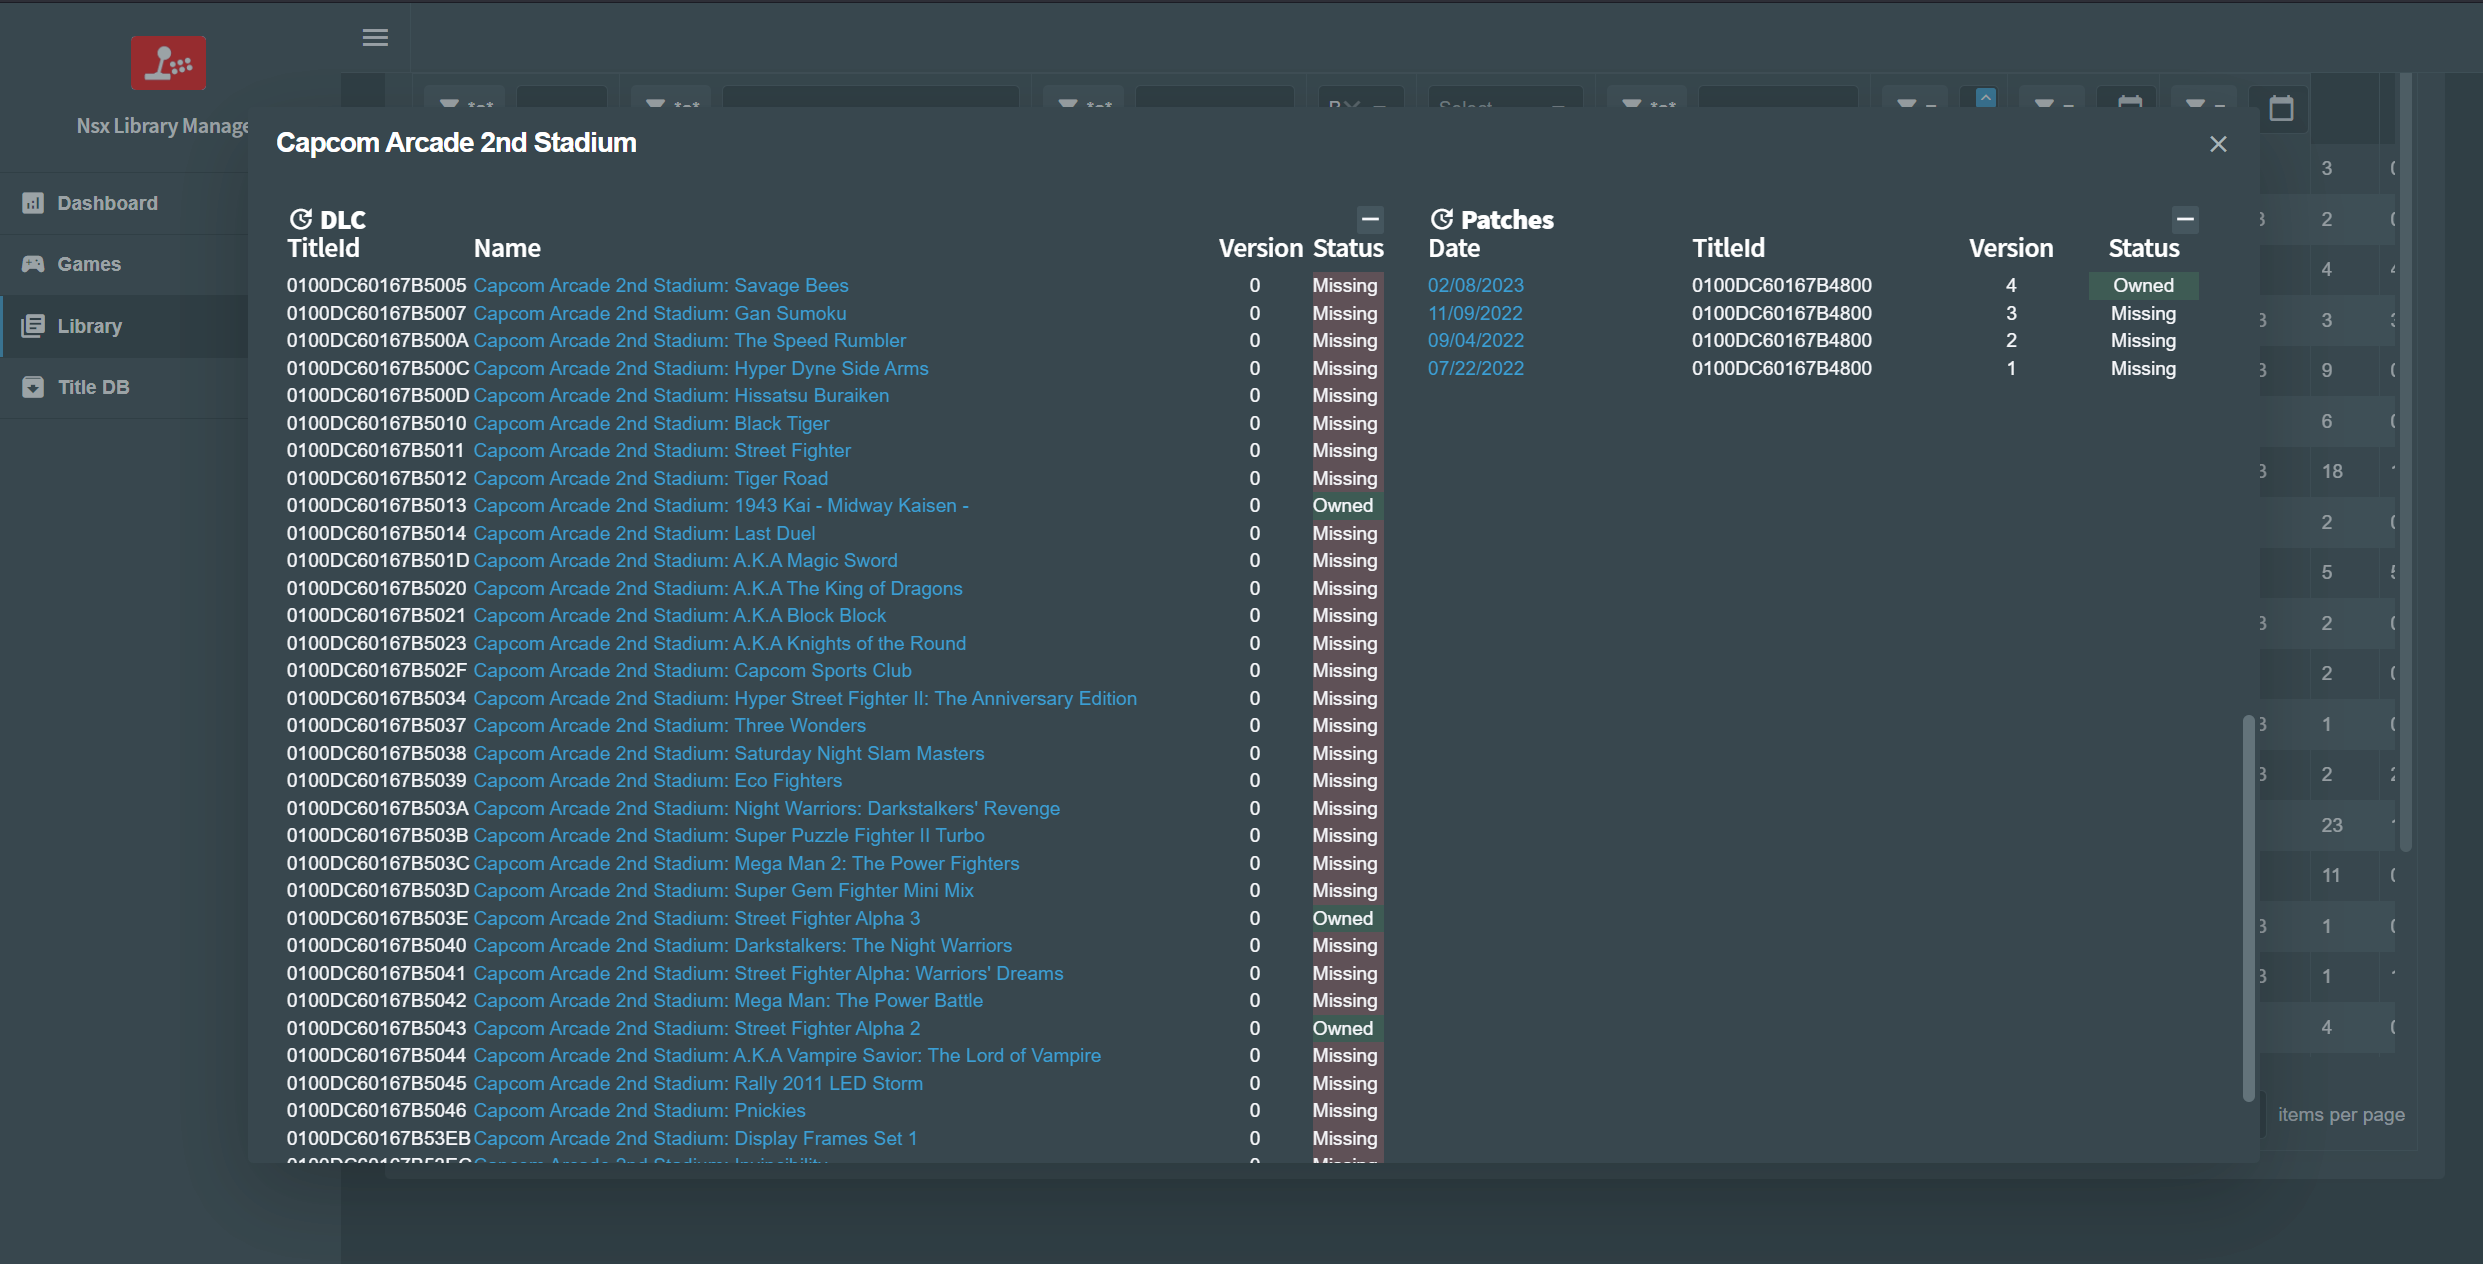This screenshot has width=2483, height=1264.
Task: Click title ID 0100DC60167B4800 in 07/22/2022 patch row
Action: [x=1782, y=368]
